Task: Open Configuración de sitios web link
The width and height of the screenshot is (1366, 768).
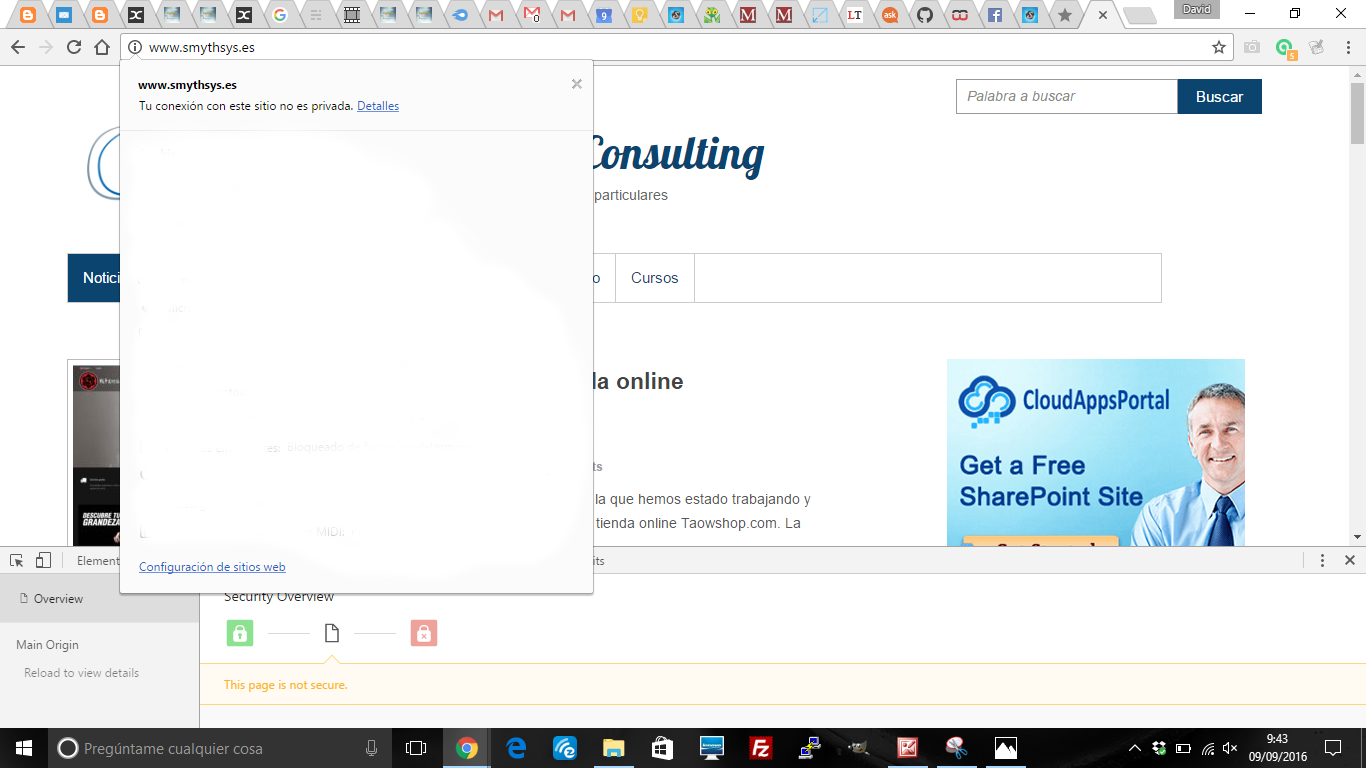Action: (x=212, y=567)
